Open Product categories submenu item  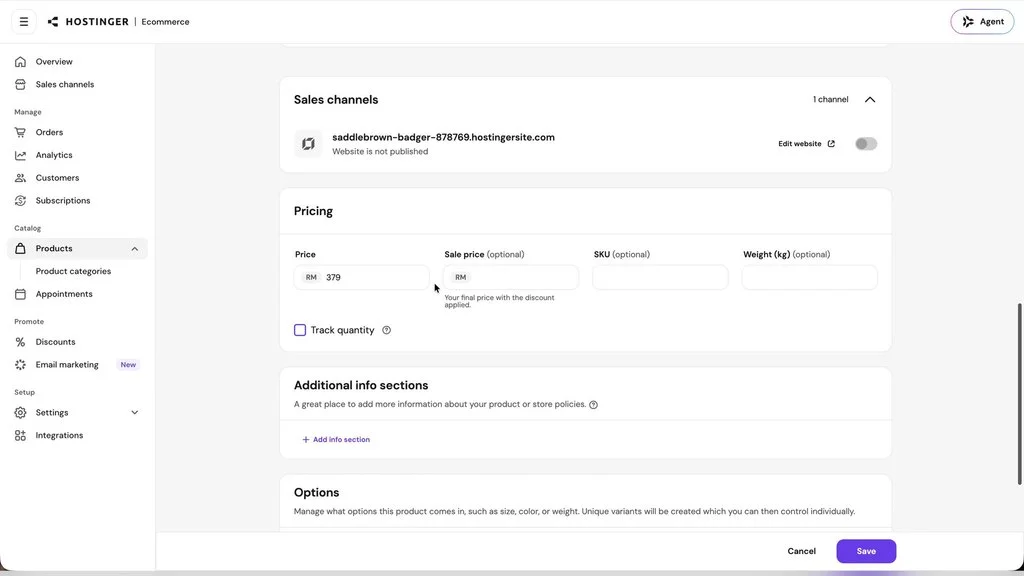click(x=73, y=271)
